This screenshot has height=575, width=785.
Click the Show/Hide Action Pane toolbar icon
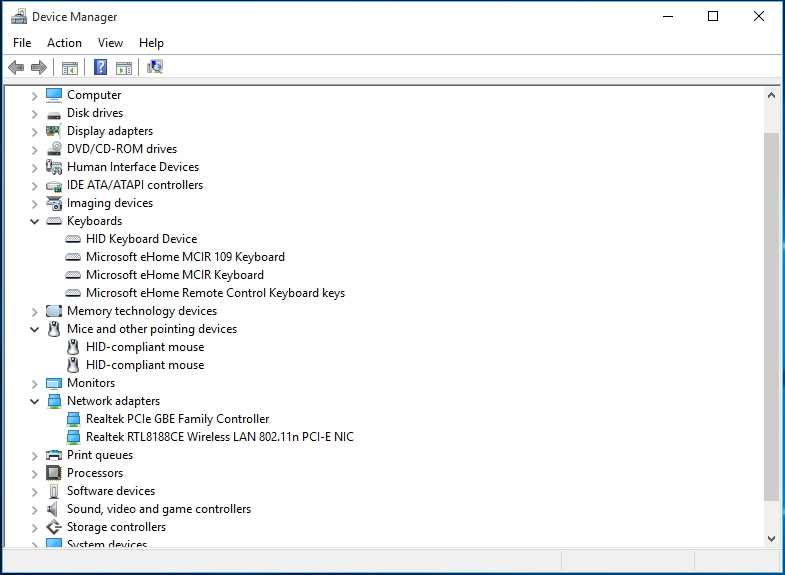[x=124, y=68]
